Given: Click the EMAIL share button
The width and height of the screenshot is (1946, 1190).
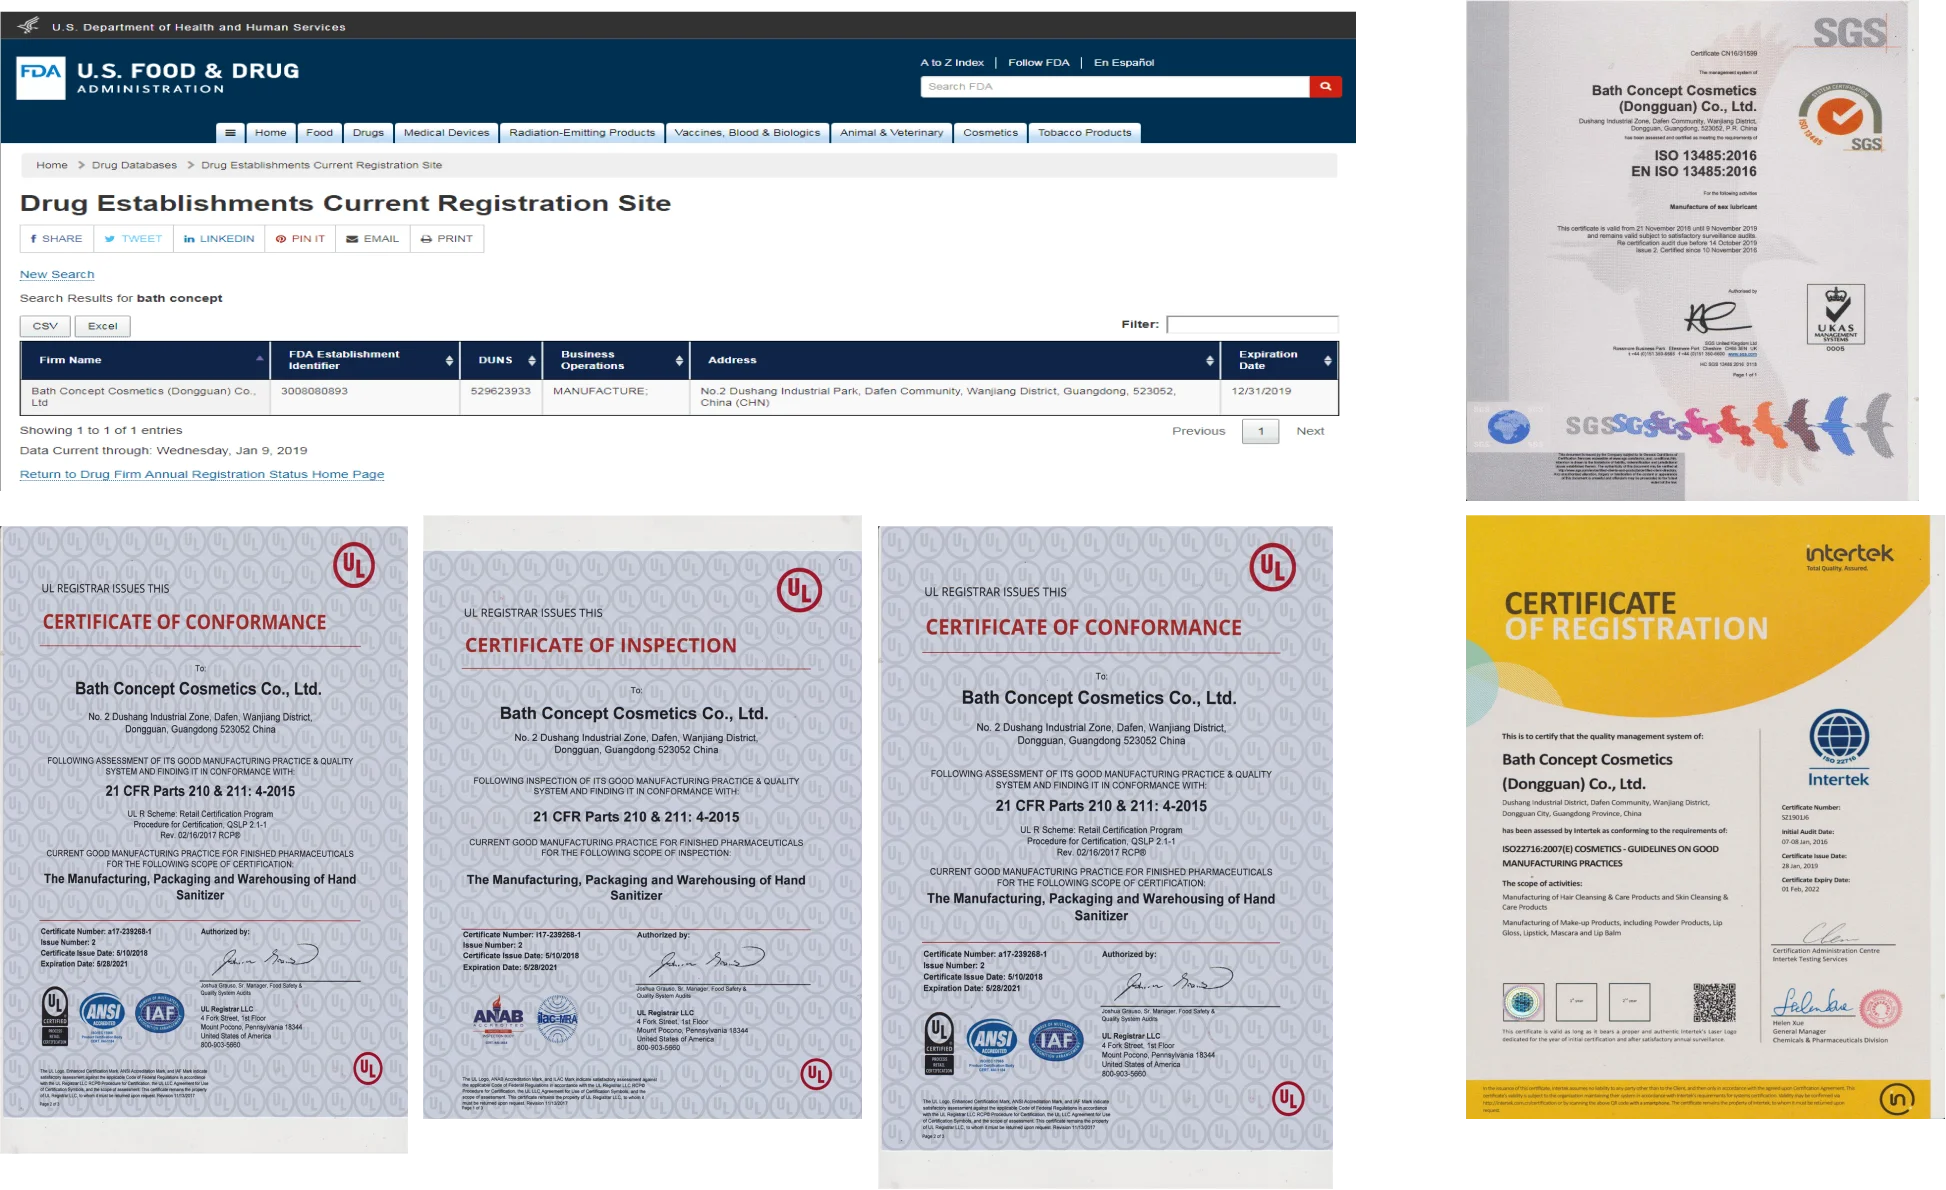Looking at the screenshot, I should [372, 239].
